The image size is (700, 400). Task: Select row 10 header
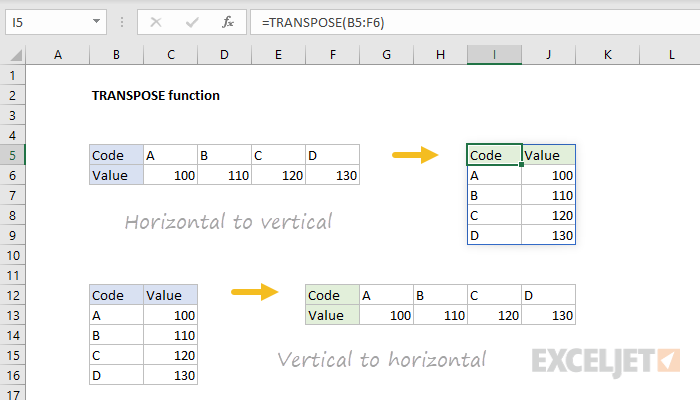coord(12,255)
